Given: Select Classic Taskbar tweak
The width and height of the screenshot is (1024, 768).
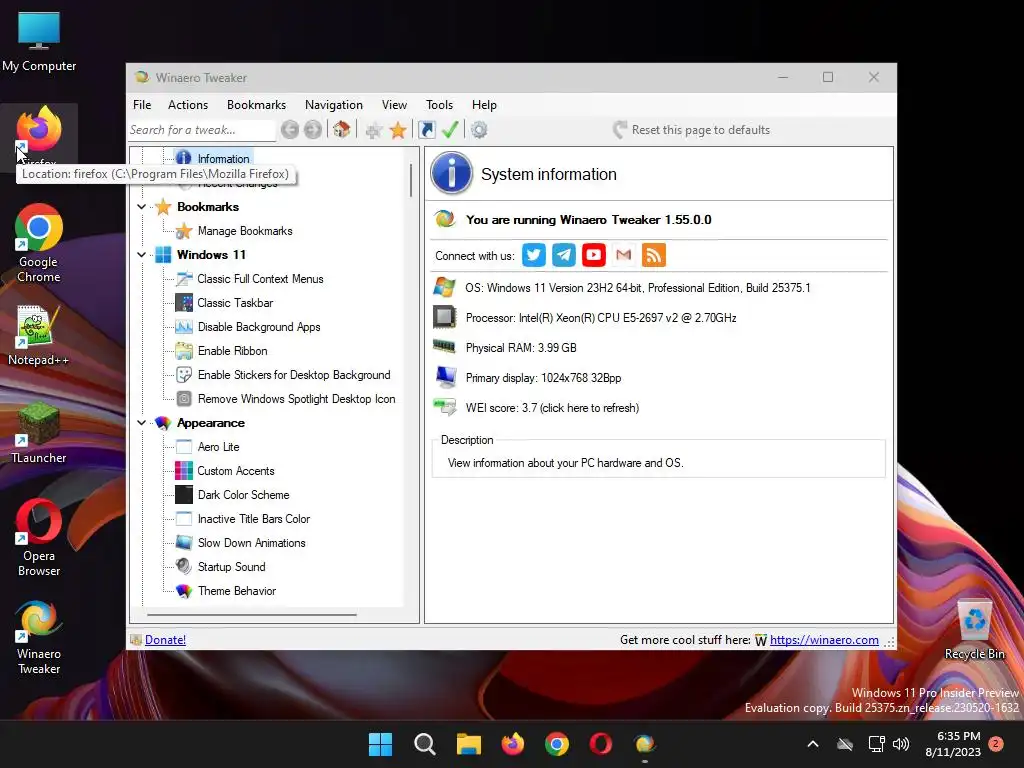Looking at the screenshot, I should (235, 303).
